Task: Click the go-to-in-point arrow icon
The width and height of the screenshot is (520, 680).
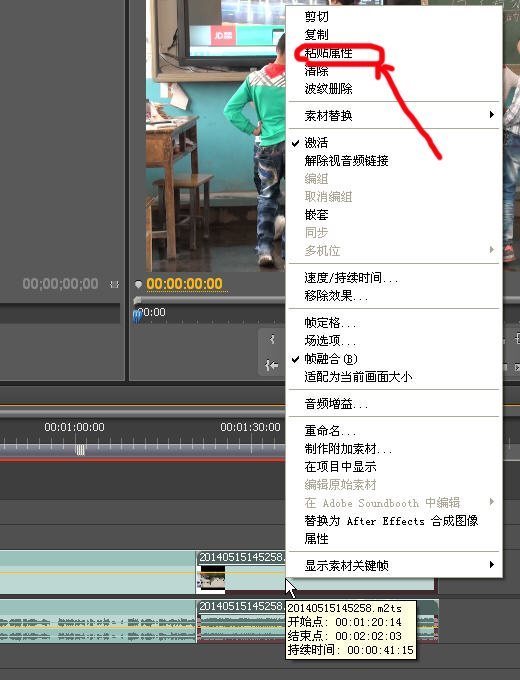Action: click(272, 366)
